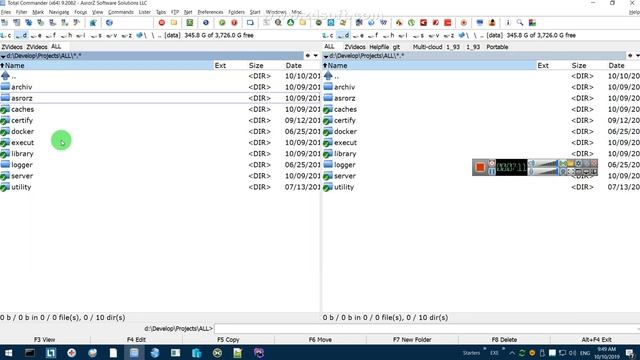Switch to drive z on the left panel
This screenshot has height=360, width=640.
pyautogui.click(x=127, y=36)
